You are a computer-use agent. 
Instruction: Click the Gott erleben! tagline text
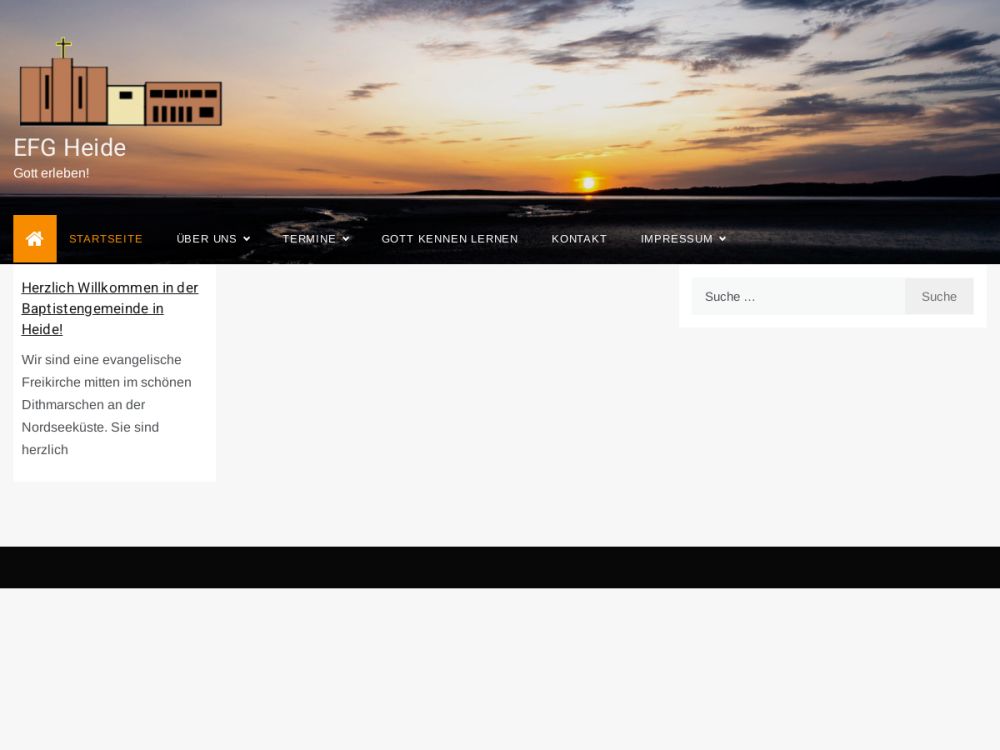coord(51,173)
